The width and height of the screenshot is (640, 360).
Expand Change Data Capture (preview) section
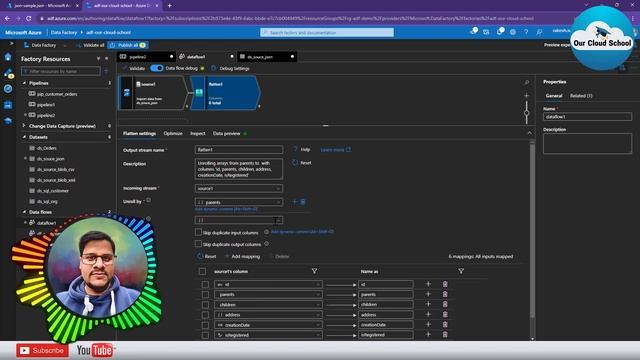tap(24, 126)
